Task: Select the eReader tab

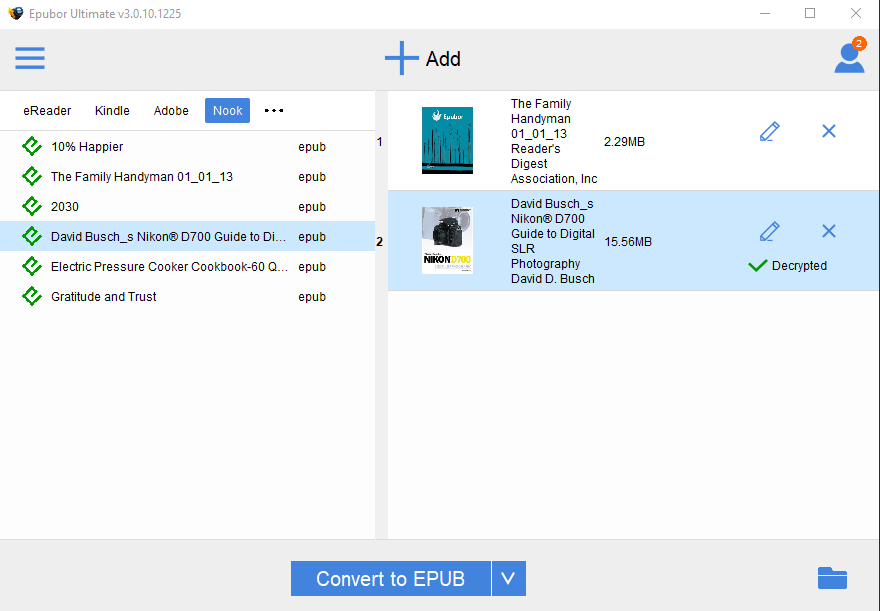Action: (x=47, y=111)
